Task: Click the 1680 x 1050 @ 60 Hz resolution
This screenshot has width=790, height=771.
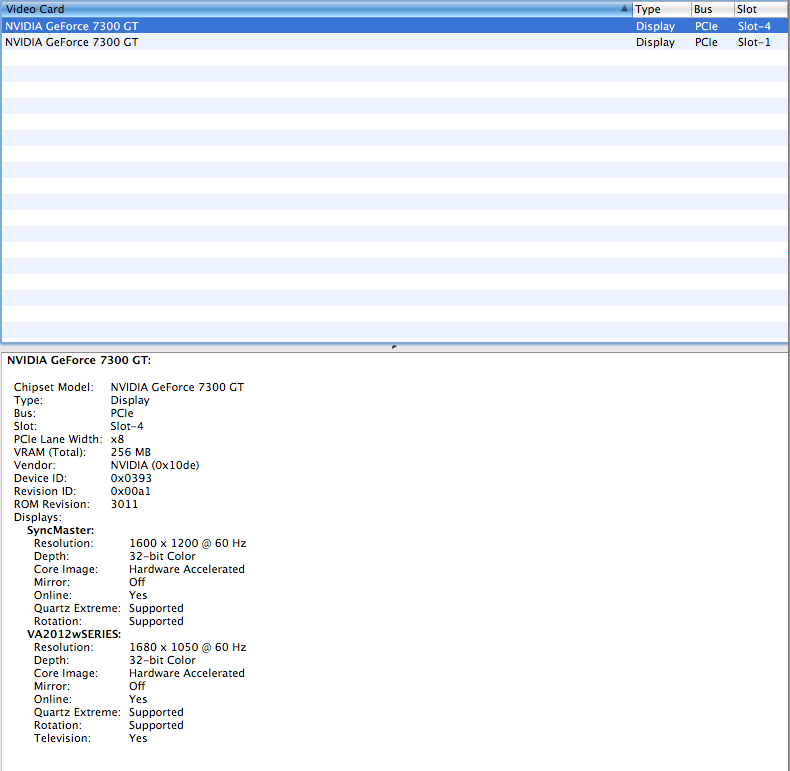Action: (x=187, y=647)
